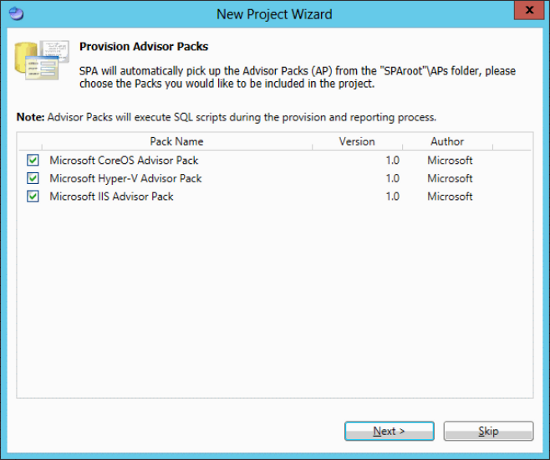Click the Provision Advisor Packs database icon

(41, 60)
